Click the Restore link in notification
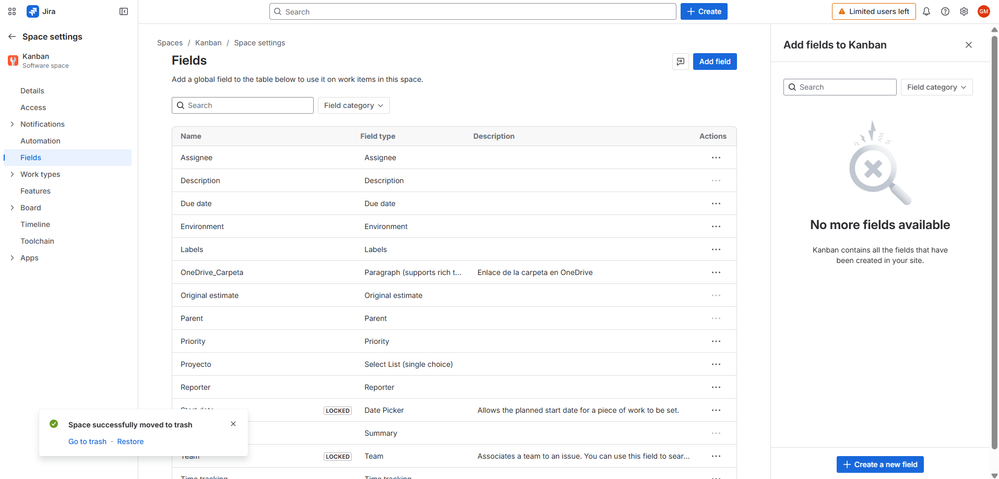The height and width of the screenshot is (479, 999). (x=131, y=441)
